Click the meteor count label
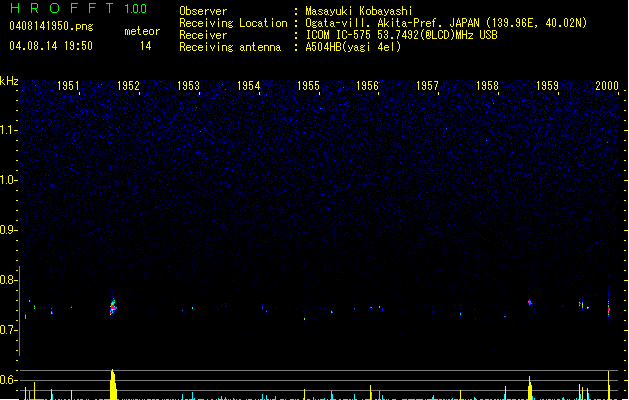 tap(142, 31)
